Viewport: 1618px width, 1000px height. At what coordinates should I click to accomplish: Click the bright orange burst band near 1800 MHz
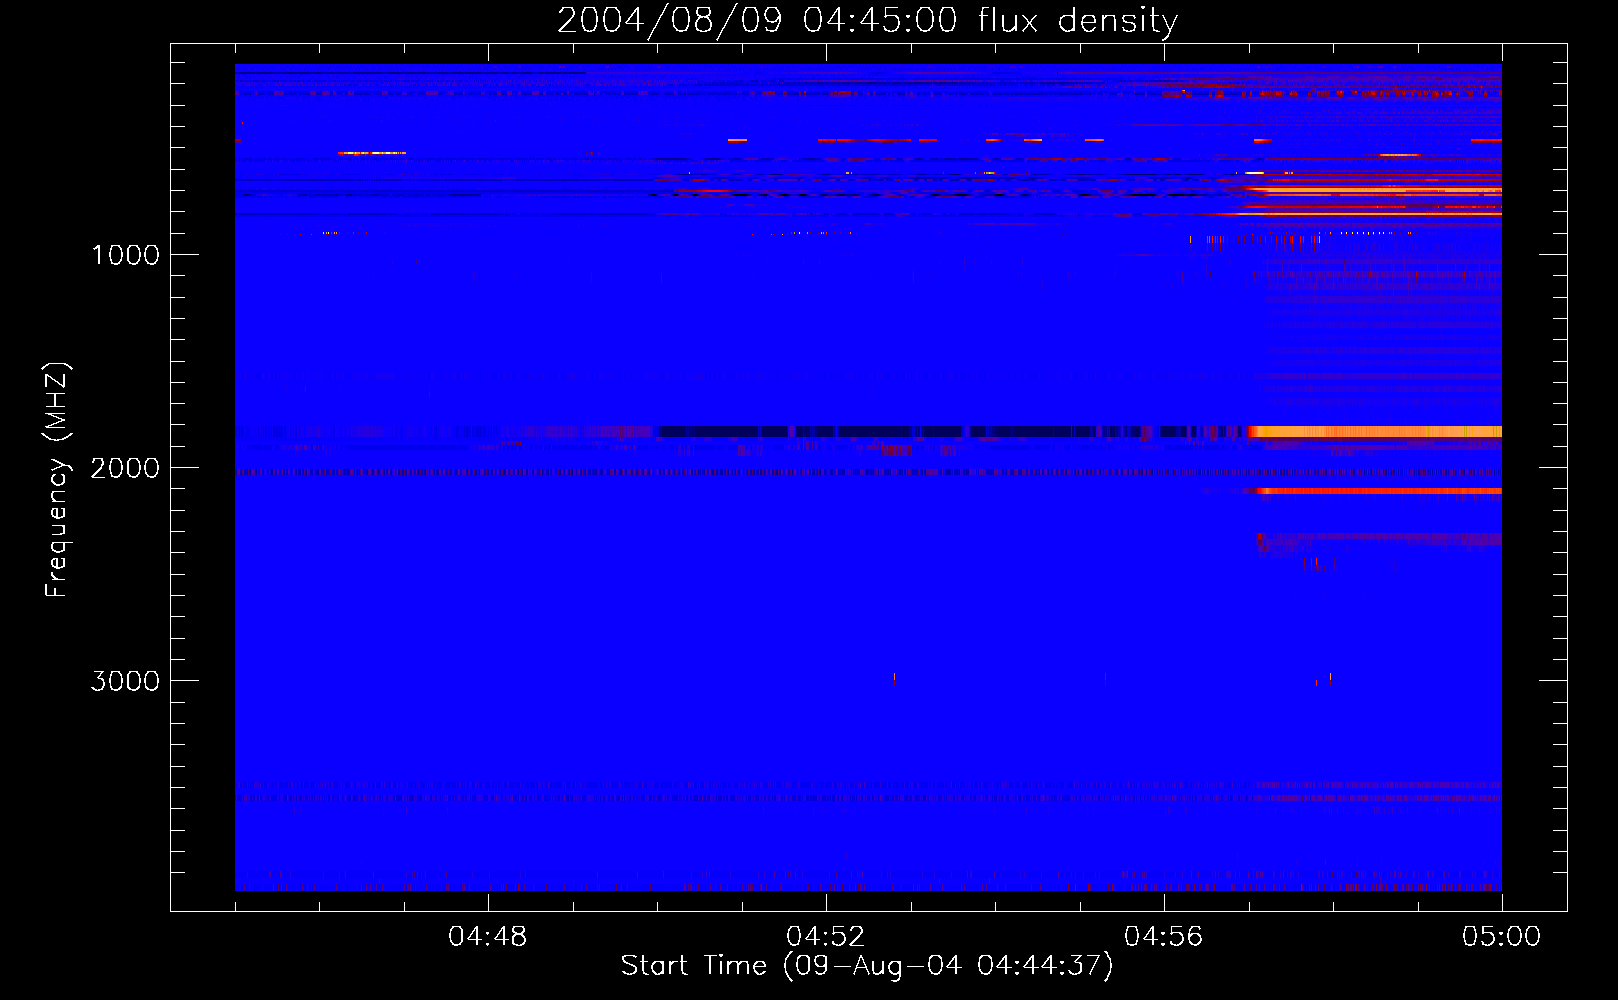pos(1376,432)
